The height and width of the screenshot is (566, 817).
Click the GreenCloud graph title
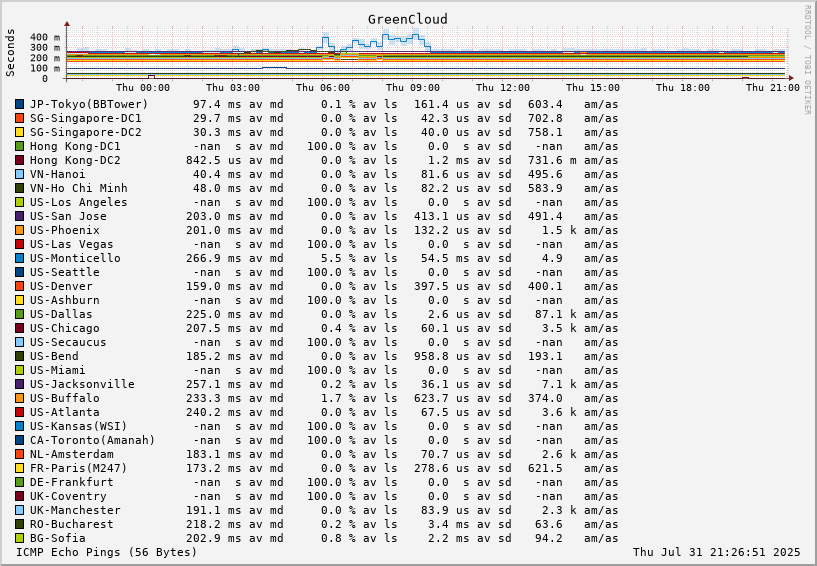click(x=407, y=19)
